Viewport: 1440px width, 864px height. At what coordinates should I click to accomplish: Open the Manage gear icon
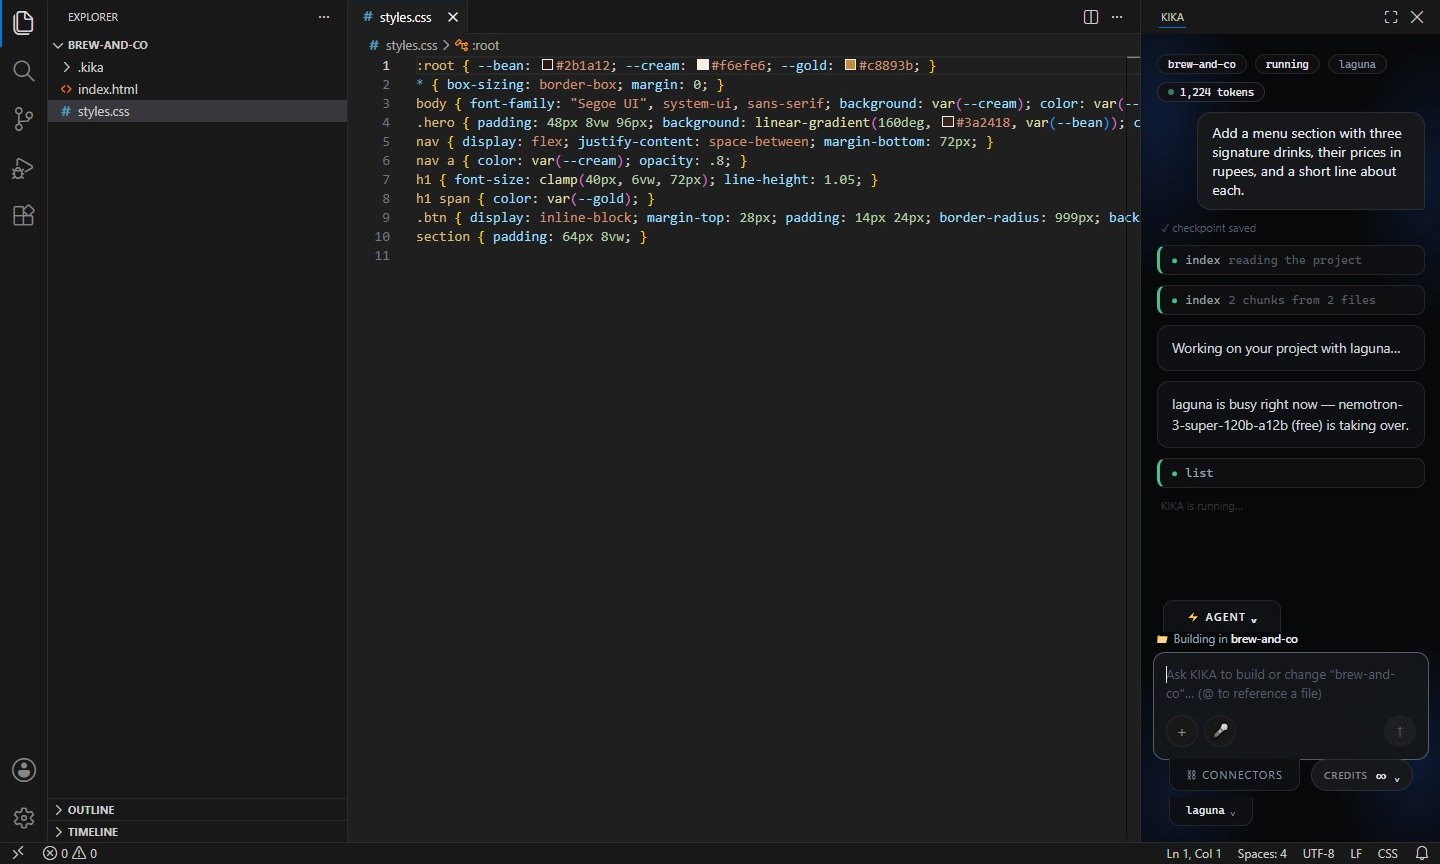[x=23, y=818]
